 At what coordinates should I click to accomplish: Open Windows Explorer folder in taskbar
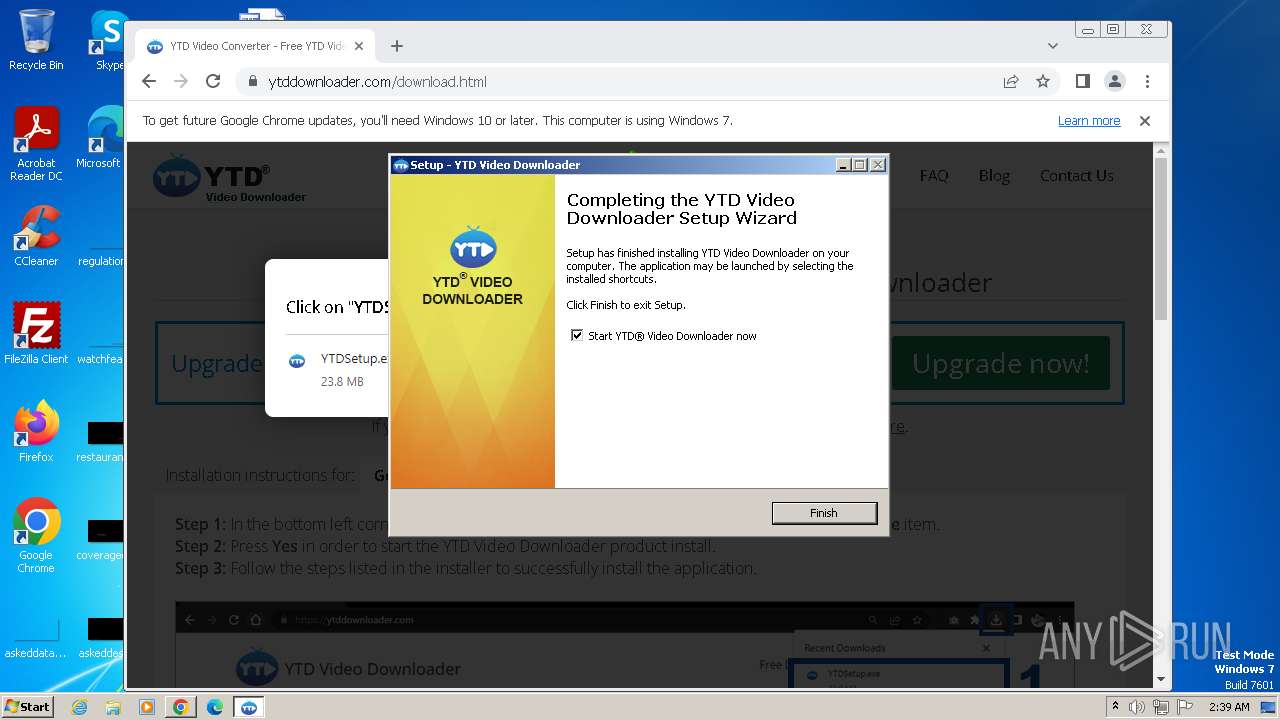coord(113,707)
